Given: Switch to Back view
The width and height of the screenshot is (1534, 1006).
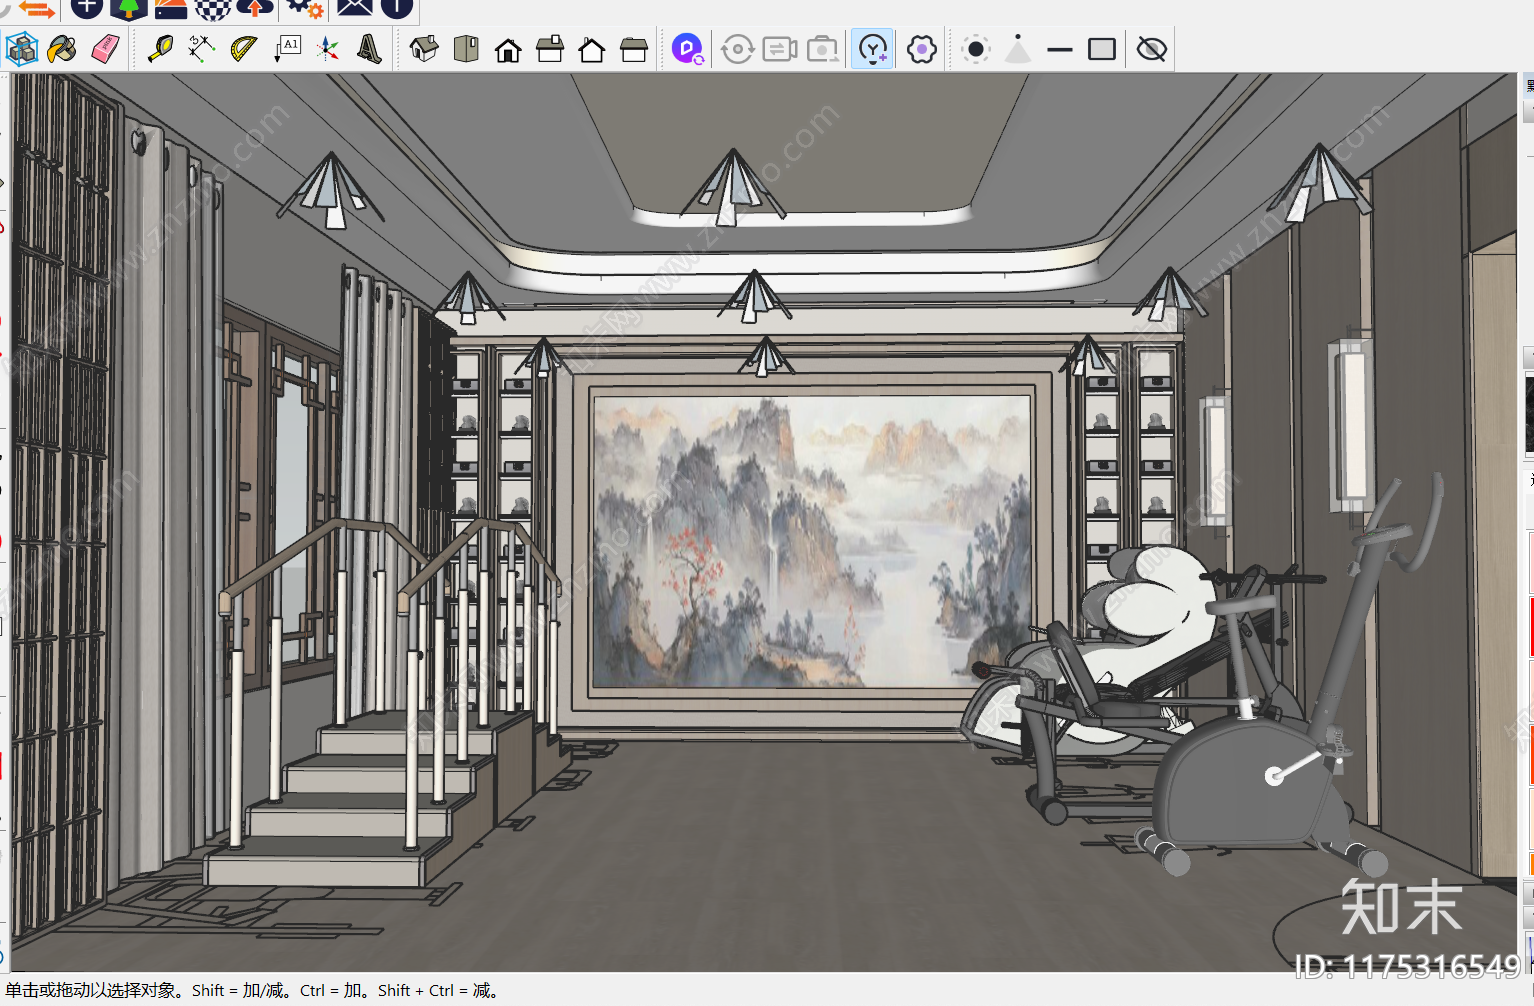Looking at the screenshot, I should point(592,49).
